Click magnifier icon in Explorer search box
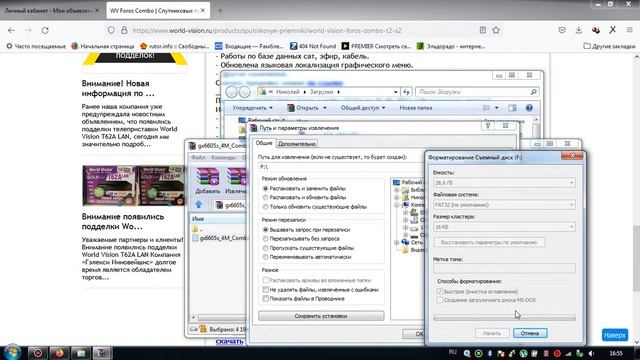 click(x=533, y=92)
